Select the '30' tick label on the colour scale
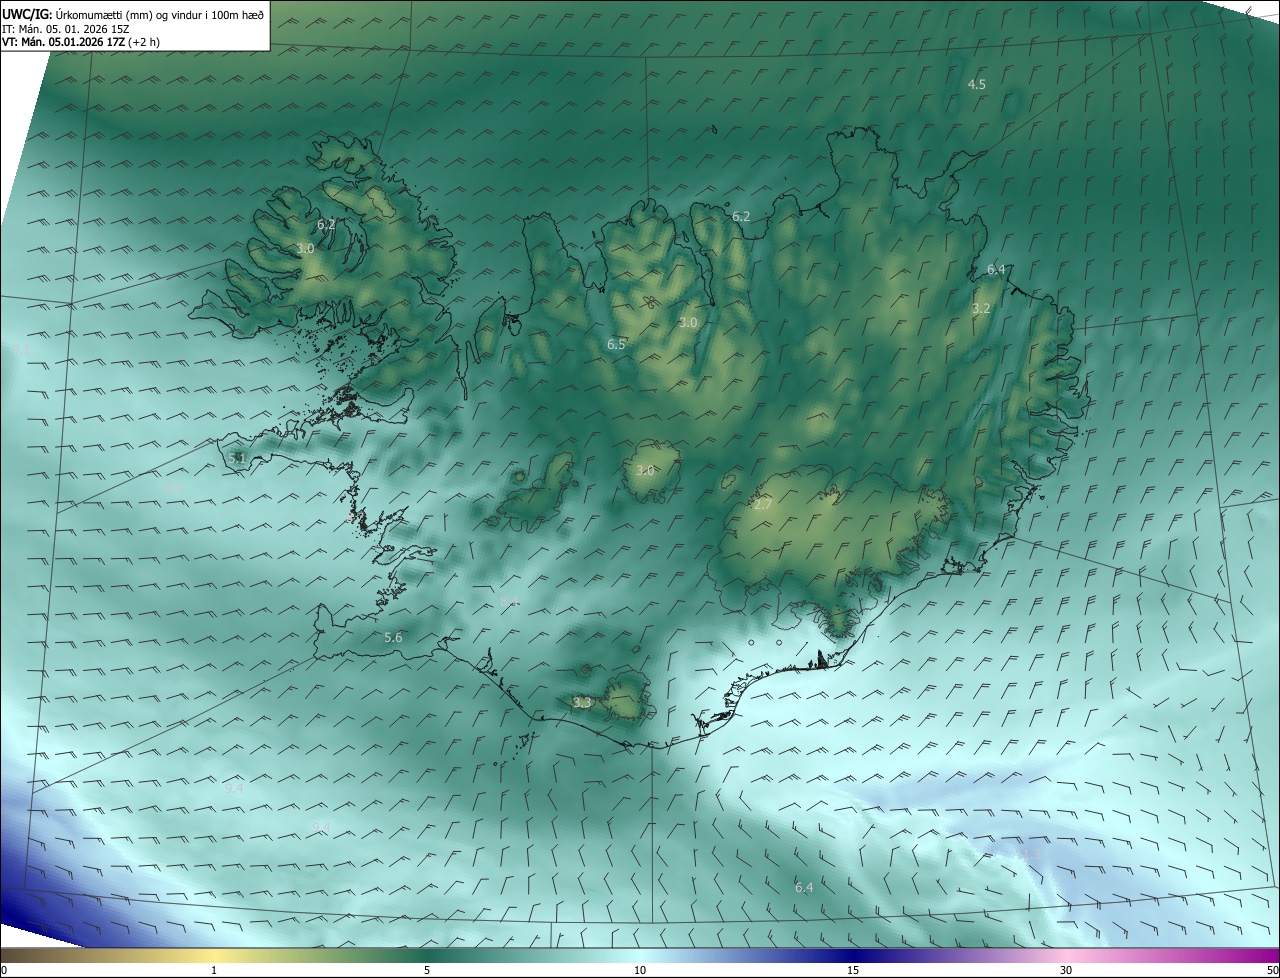This screenshot has height=978, width=1280. (1066, 970)
